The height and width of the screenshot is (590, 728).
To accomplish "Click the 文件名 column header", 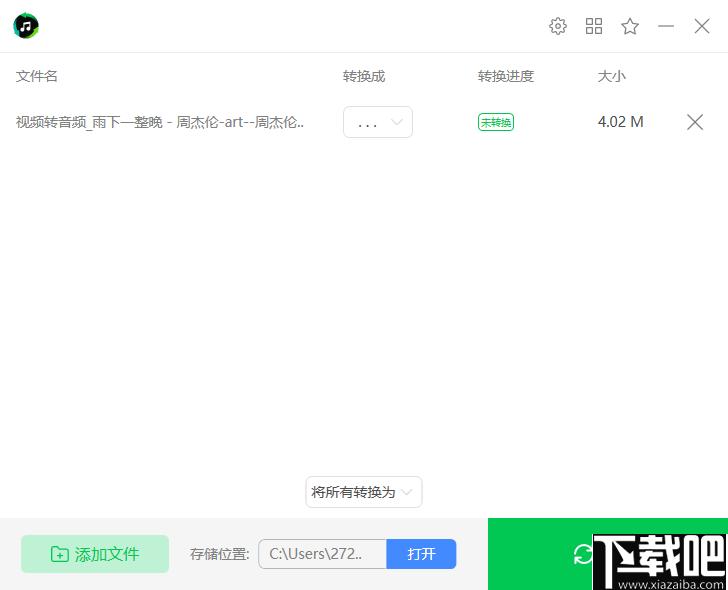I will click(37, 76).
